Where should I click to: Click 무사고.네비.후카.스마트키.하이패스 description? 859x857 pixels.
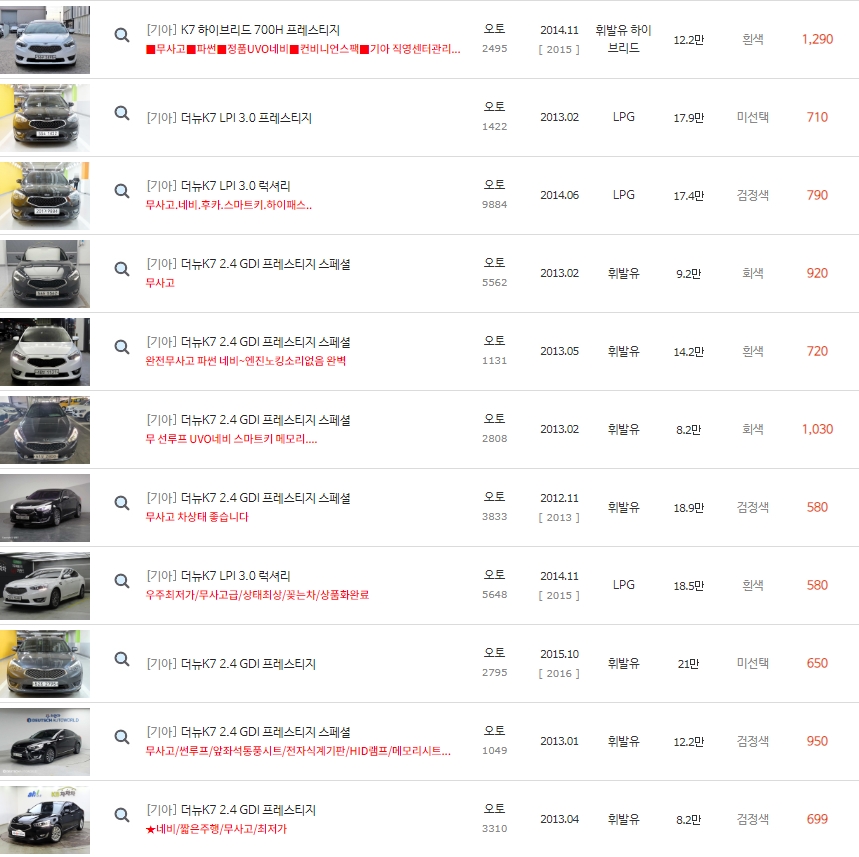click(x=228, y=205)
